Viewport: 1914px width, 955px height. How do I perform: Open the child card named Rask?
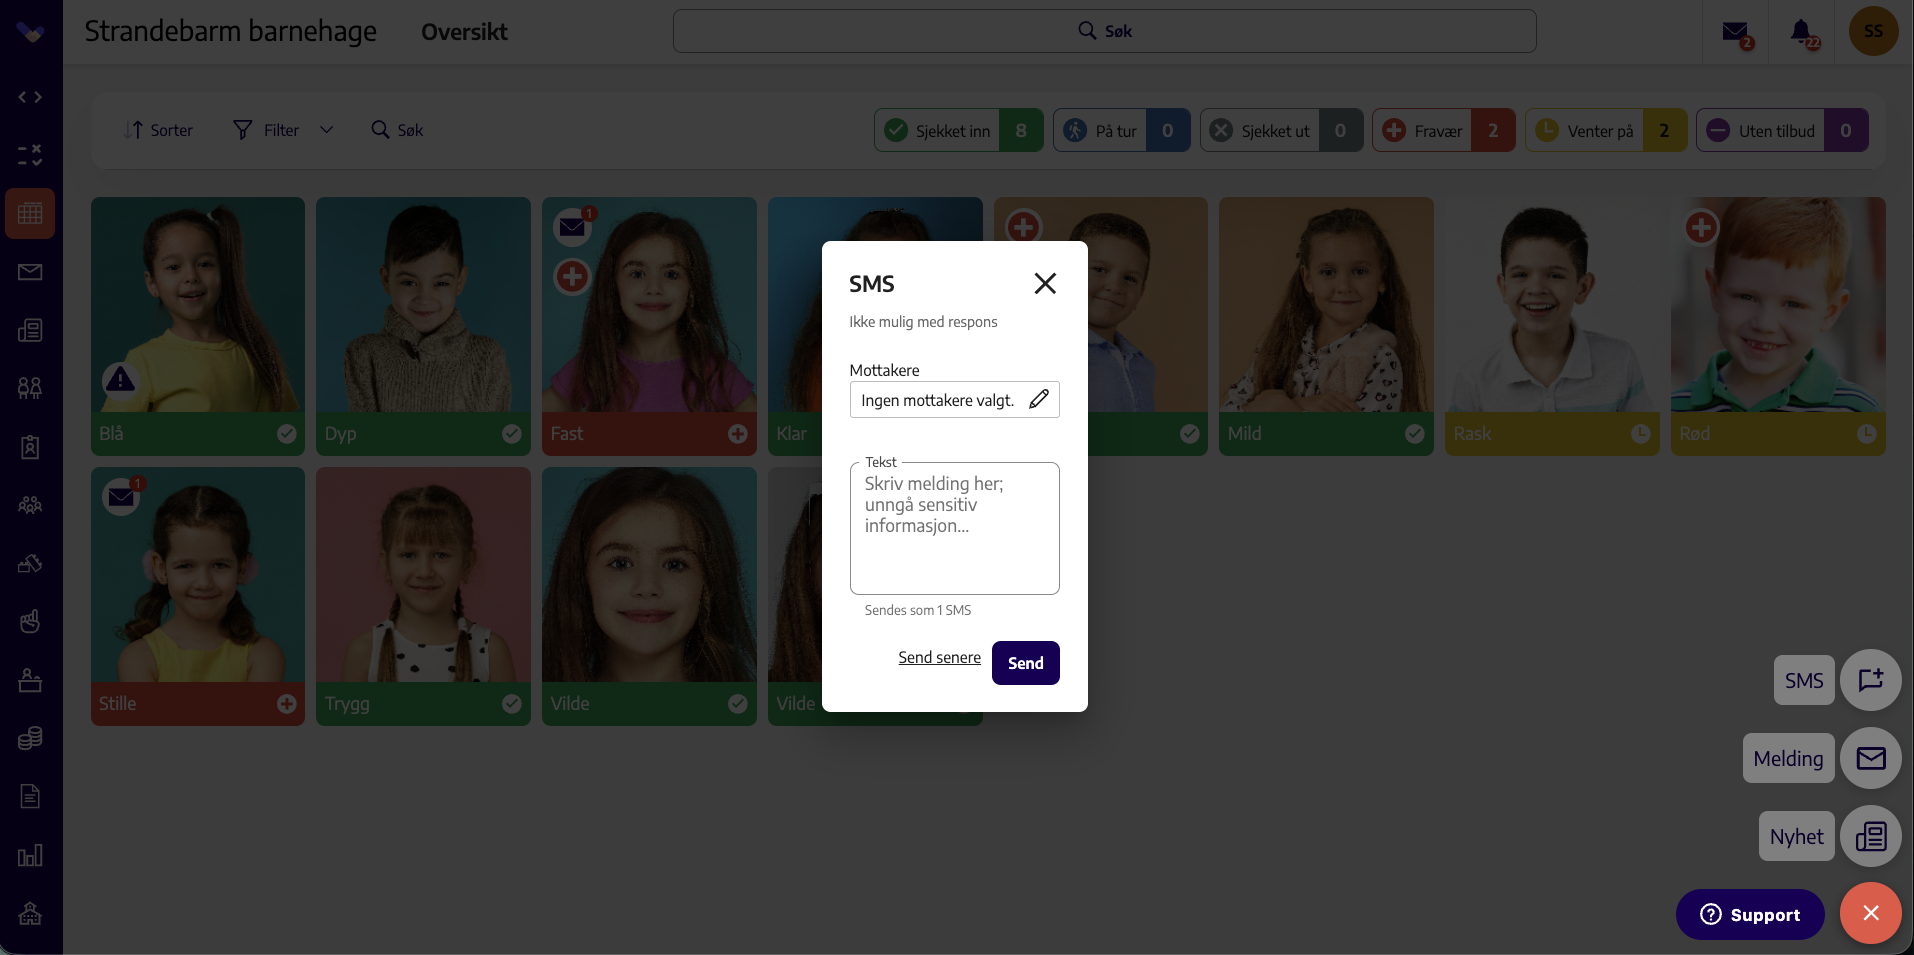(x=1552, y=326)
